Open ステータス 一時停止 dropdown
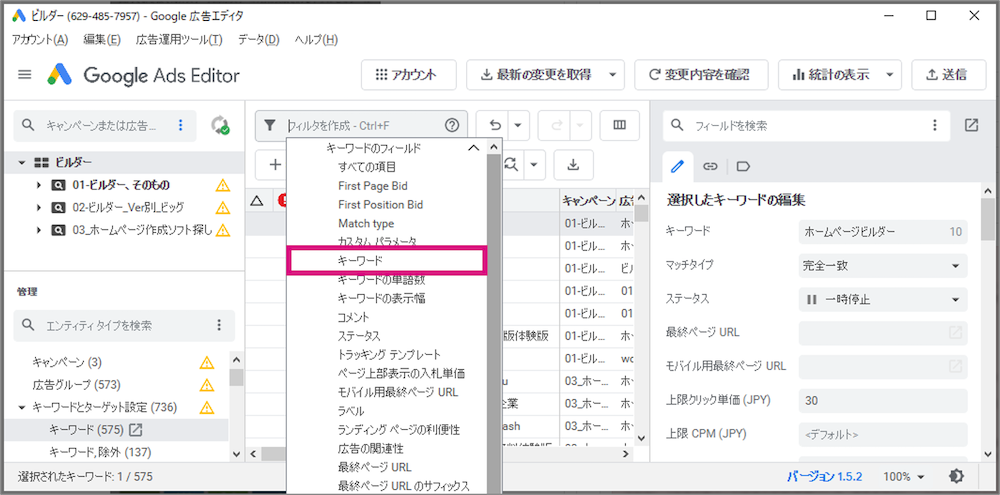The height and width of the screenshot is (495, 1000). pyautogui.click(x=883, y=299)
